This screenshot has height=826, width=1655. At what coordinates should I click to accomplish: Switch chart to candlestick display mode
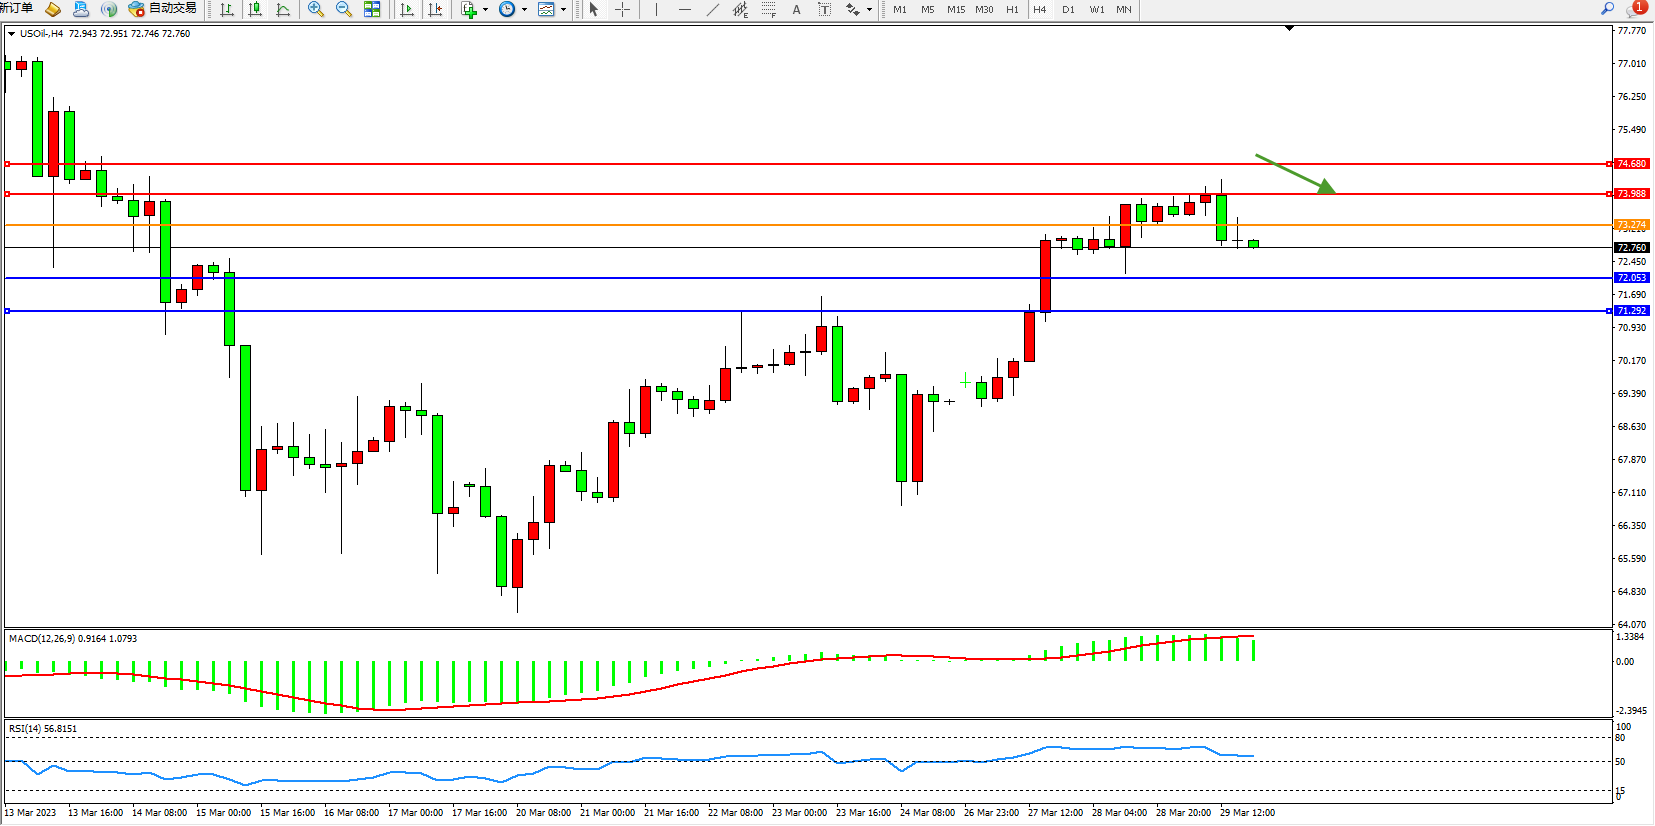255,9
